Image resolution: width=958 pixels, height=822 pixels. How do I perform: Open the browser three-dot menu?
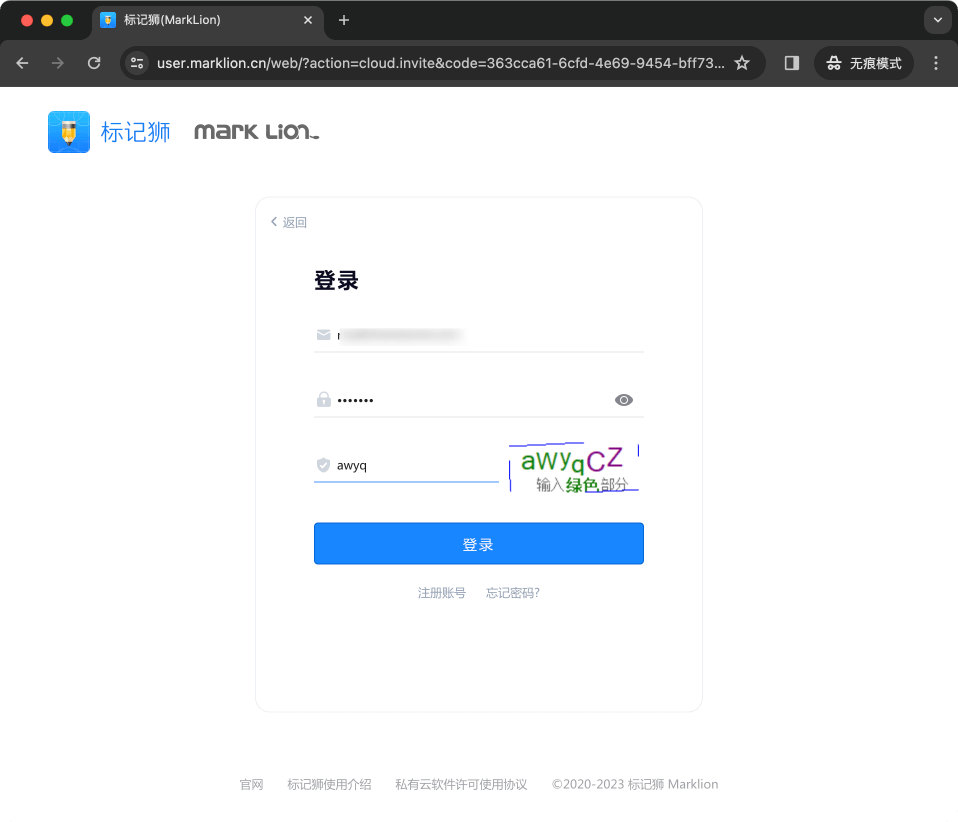[935, 62]
